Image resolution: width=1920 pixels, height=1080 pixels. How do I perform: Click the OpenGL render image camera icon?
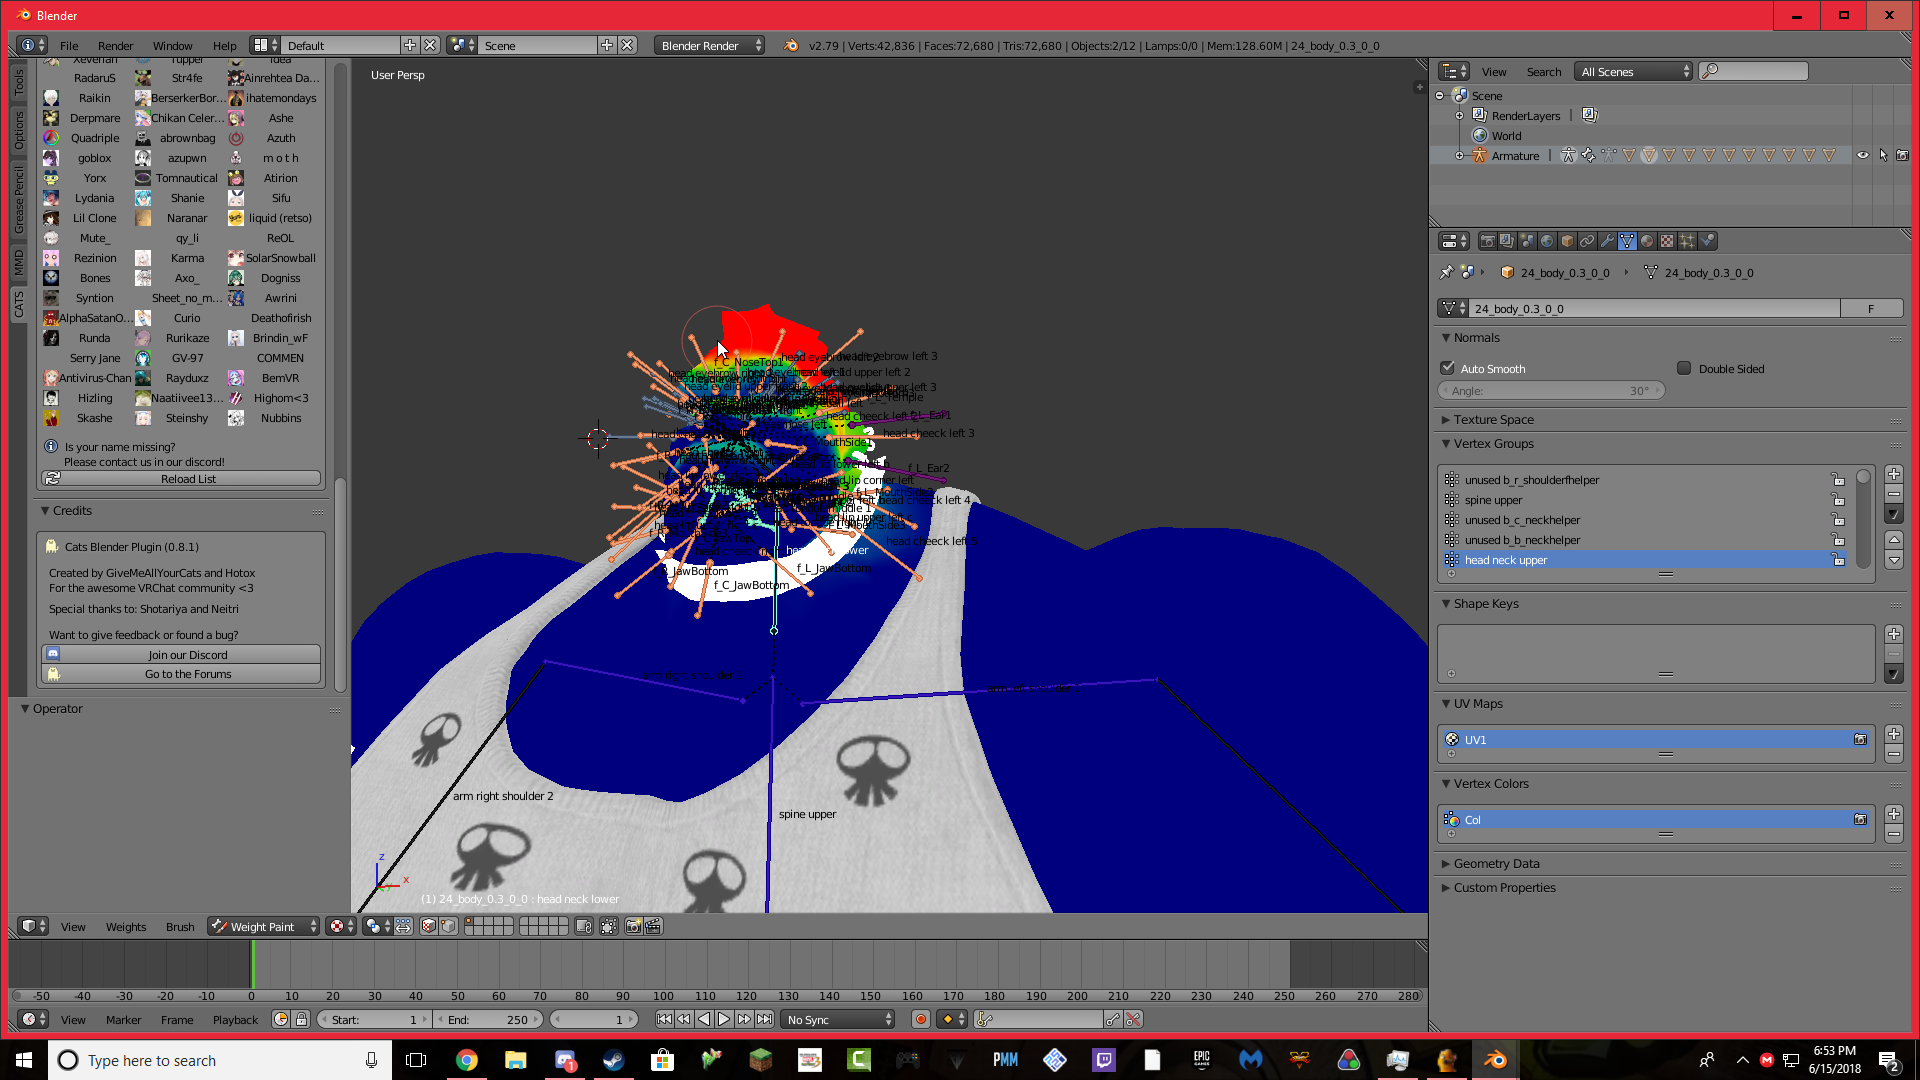633,927
